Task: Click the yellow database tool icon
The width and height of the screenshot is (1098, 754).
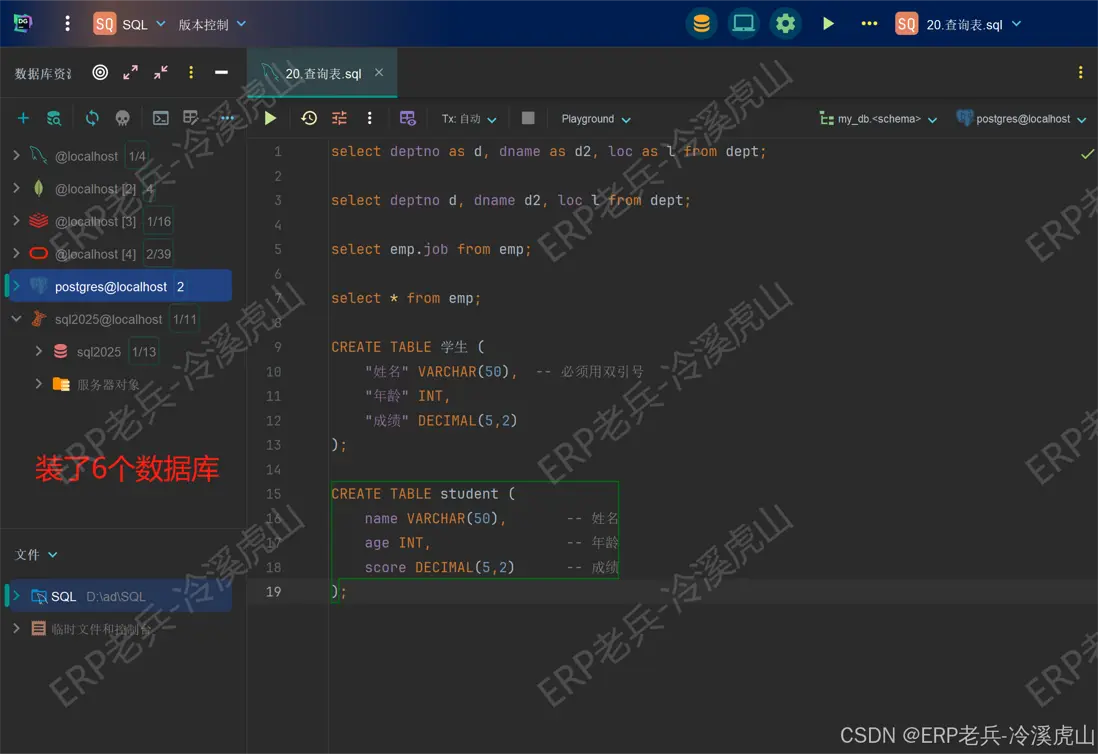Action: click(701, 24)
